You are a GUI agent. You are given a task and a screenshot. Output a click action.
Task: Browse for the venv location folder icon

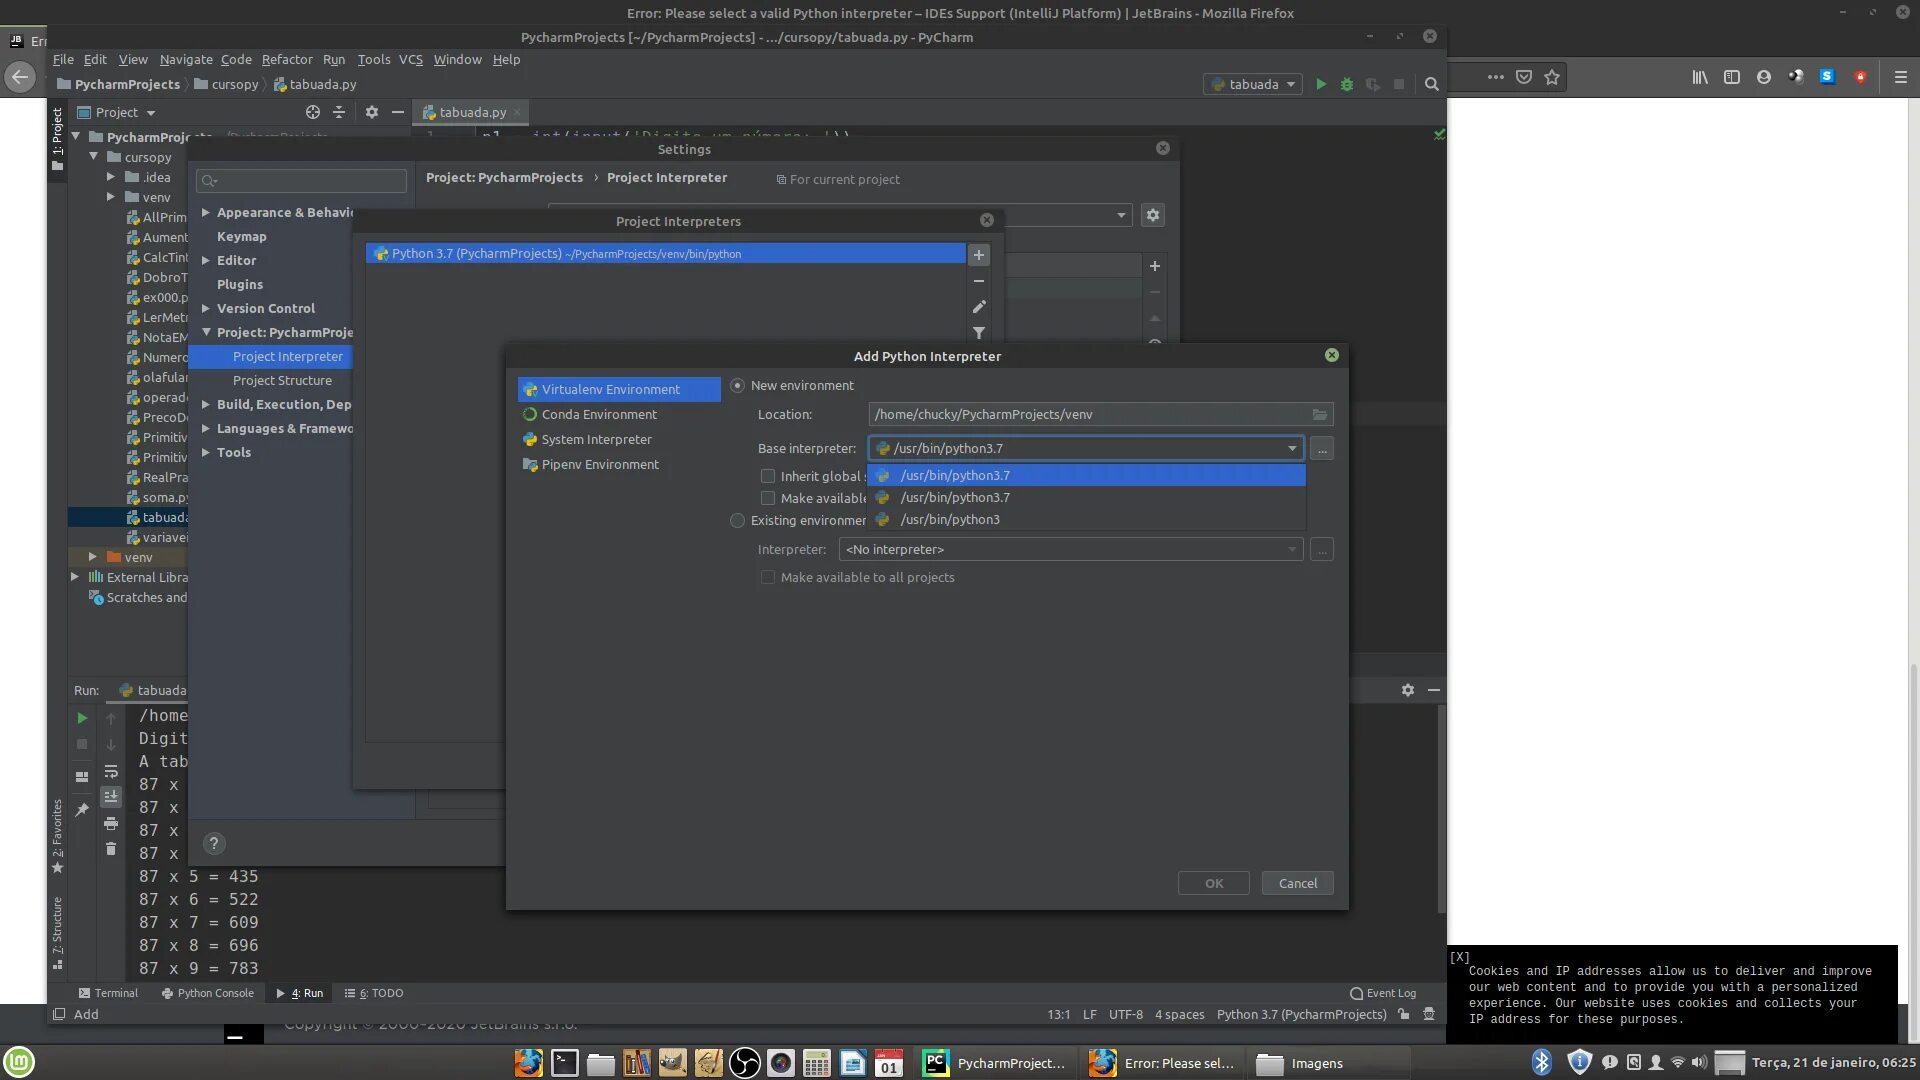[x=1320, y=415]
